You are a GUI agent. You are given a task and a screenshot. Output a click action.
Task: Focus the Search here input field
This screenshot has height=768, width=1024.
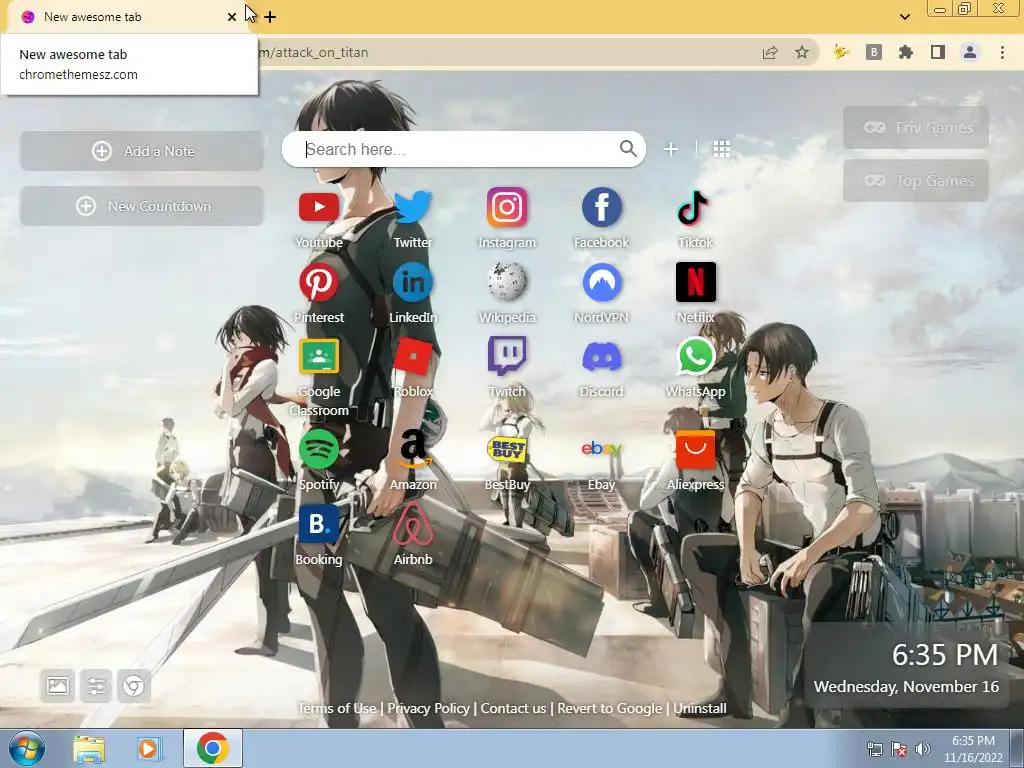pyautogui.click(x=457, y=150)
